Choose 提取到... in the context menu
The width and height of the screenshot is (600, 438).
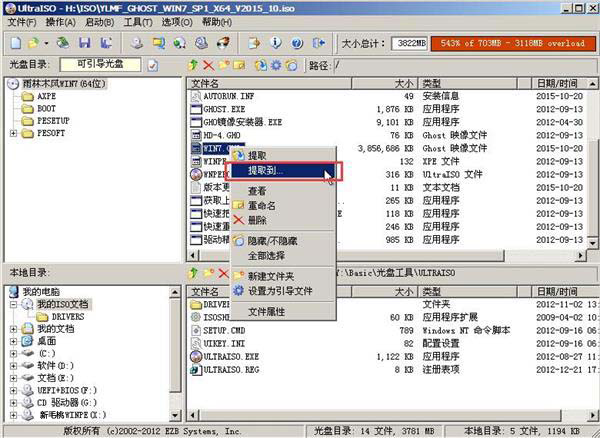click(x=283, y=171)
